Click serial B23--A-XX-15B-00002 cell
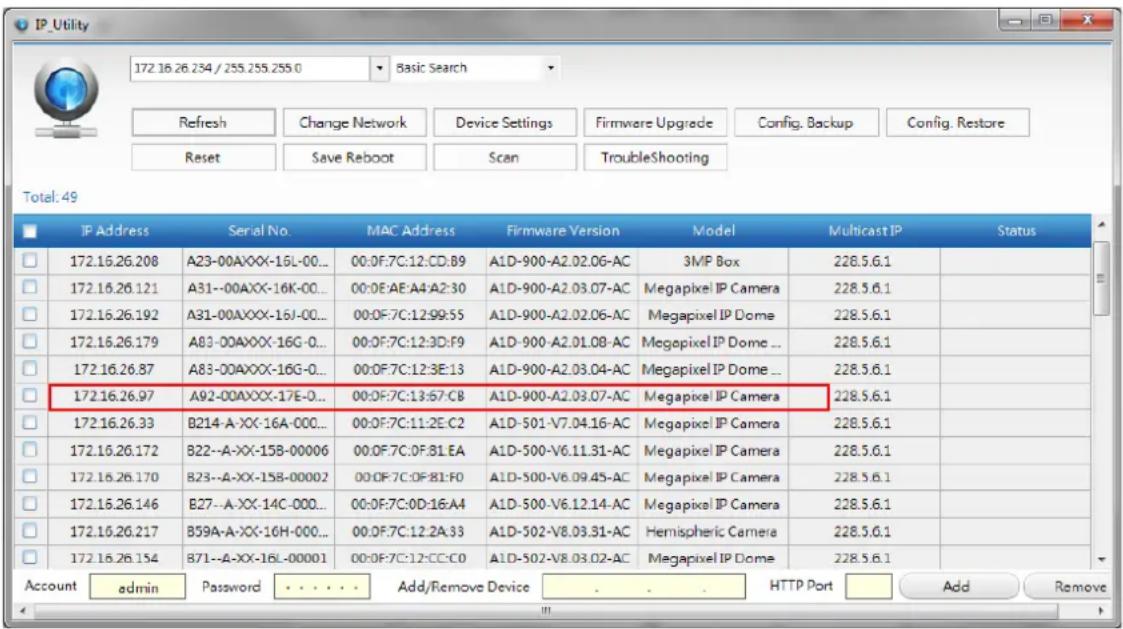The width and height of the screenshot is (1123, 629). [258, 477]
